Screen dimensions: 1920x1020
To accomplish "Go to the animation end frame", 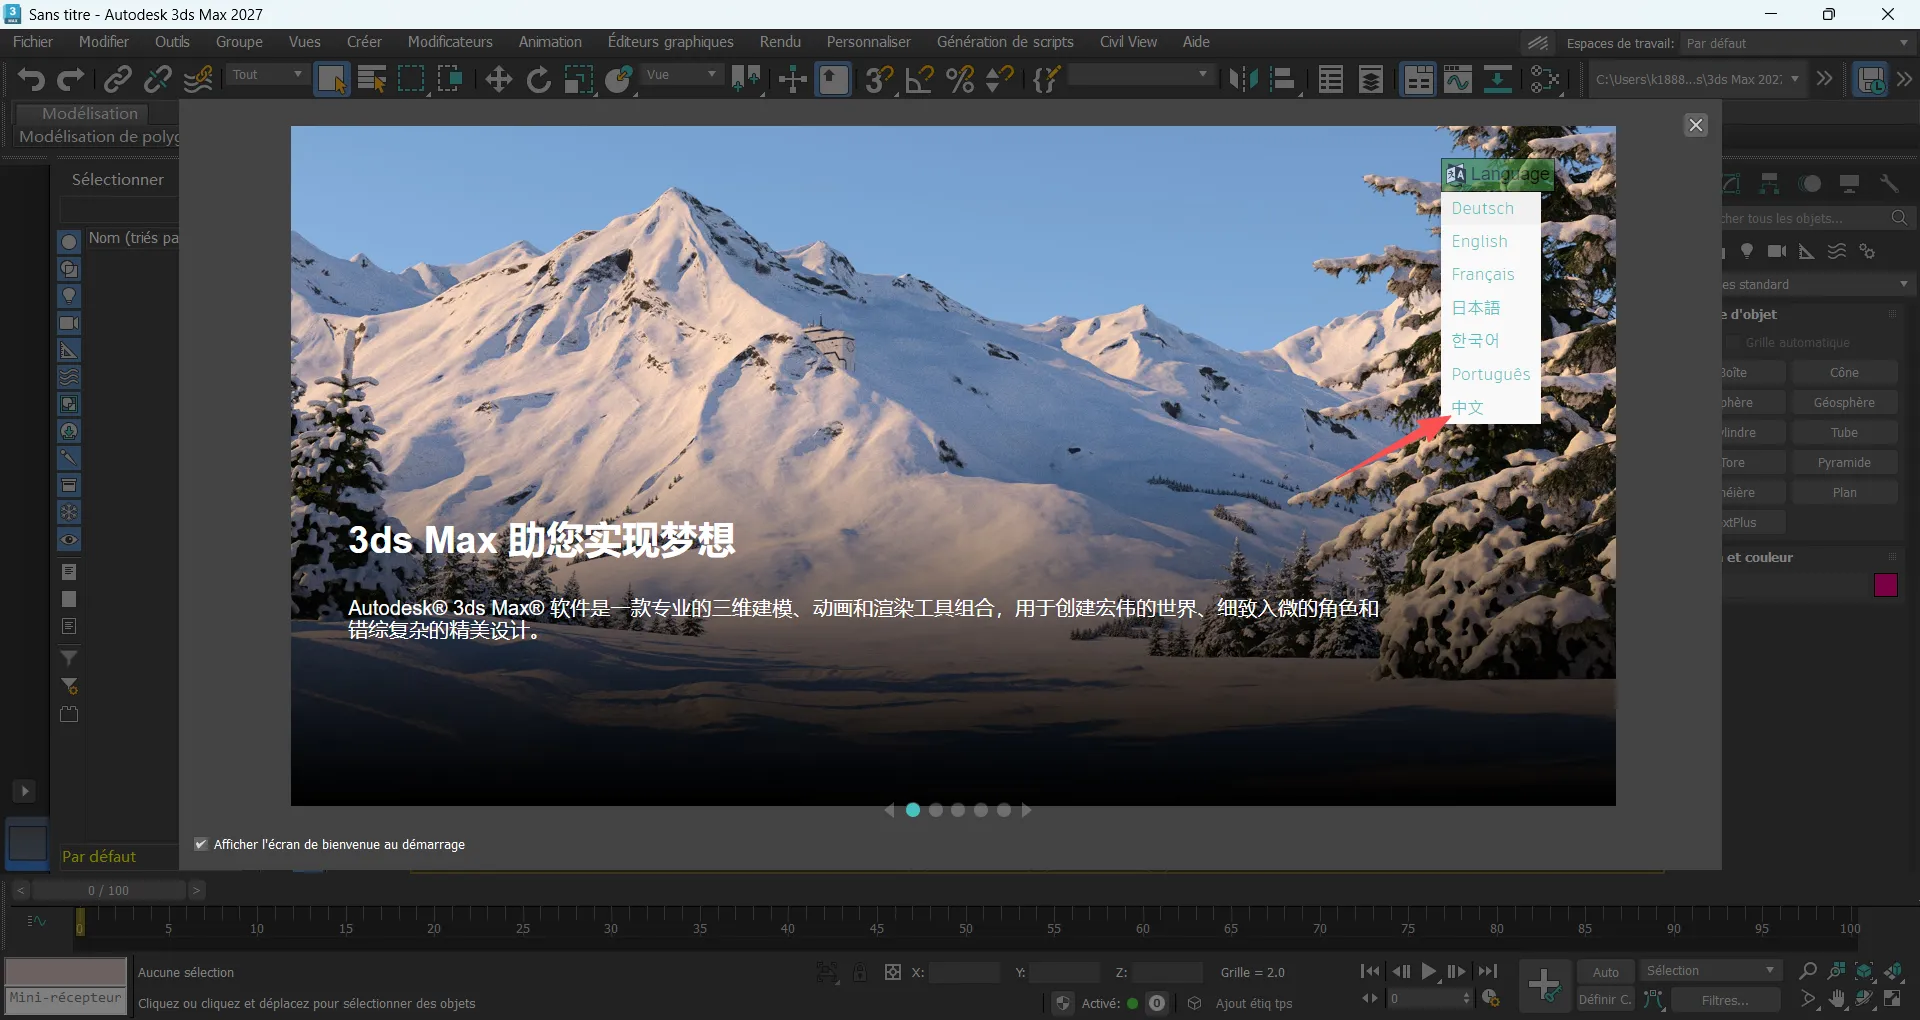I will (x=1488, y=971).
